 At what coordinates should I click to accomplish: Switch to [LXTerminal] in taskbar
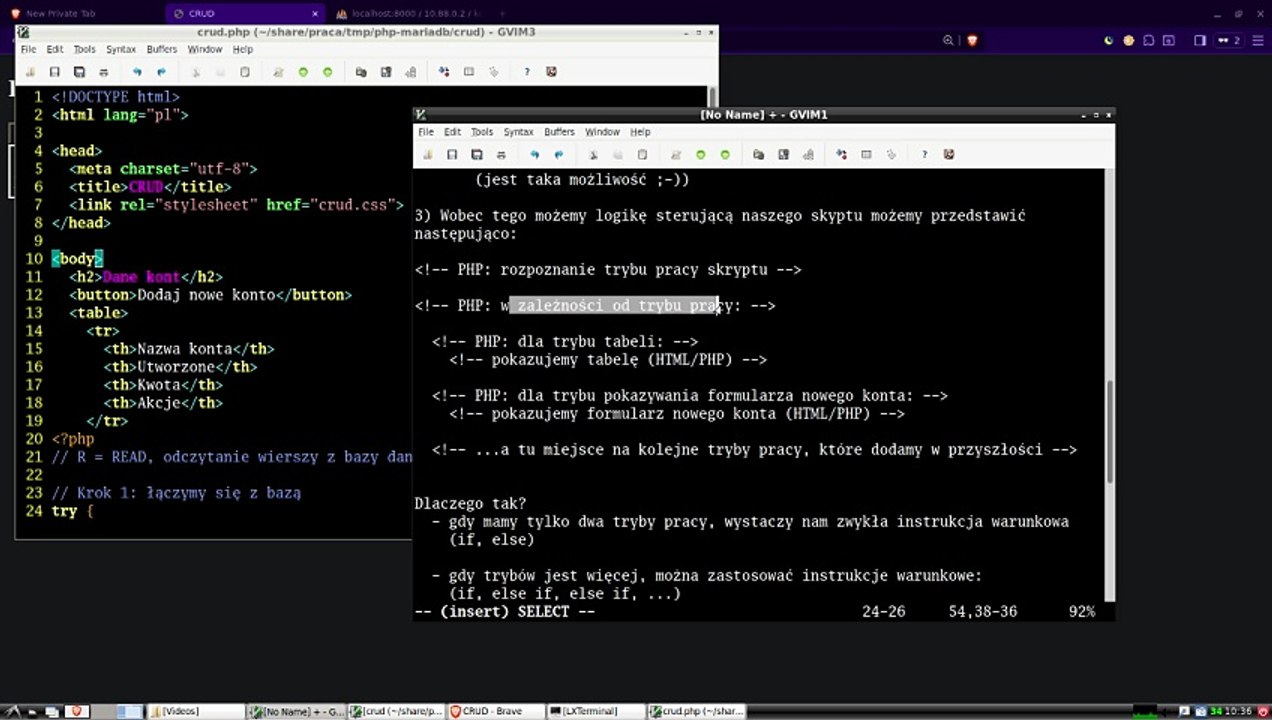(x=596, y=711)
